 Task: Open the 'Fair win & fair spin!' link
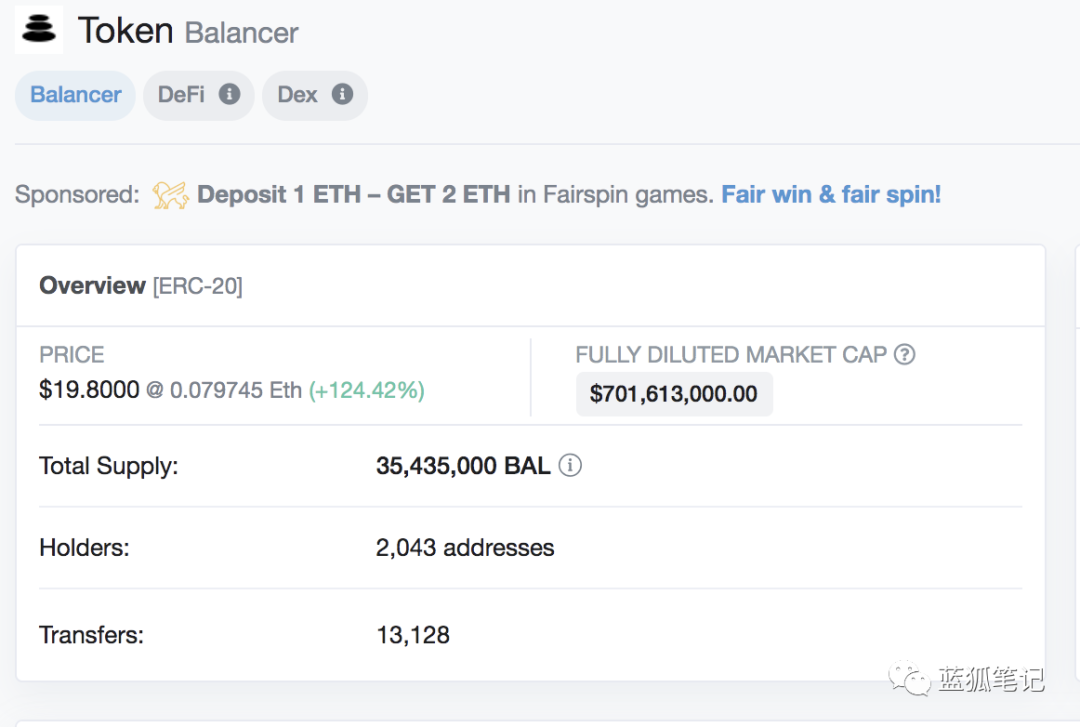coord(831,194)
